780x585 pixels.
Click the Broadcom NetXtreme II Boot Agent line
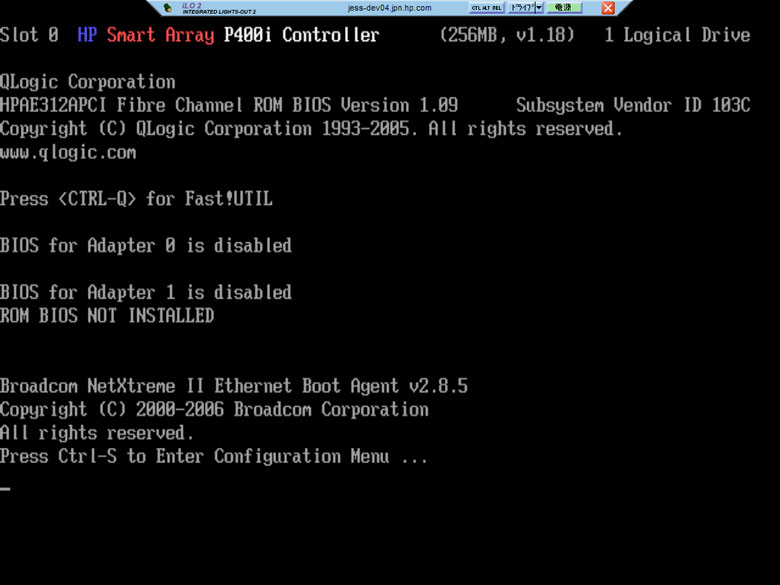(234, 386)
